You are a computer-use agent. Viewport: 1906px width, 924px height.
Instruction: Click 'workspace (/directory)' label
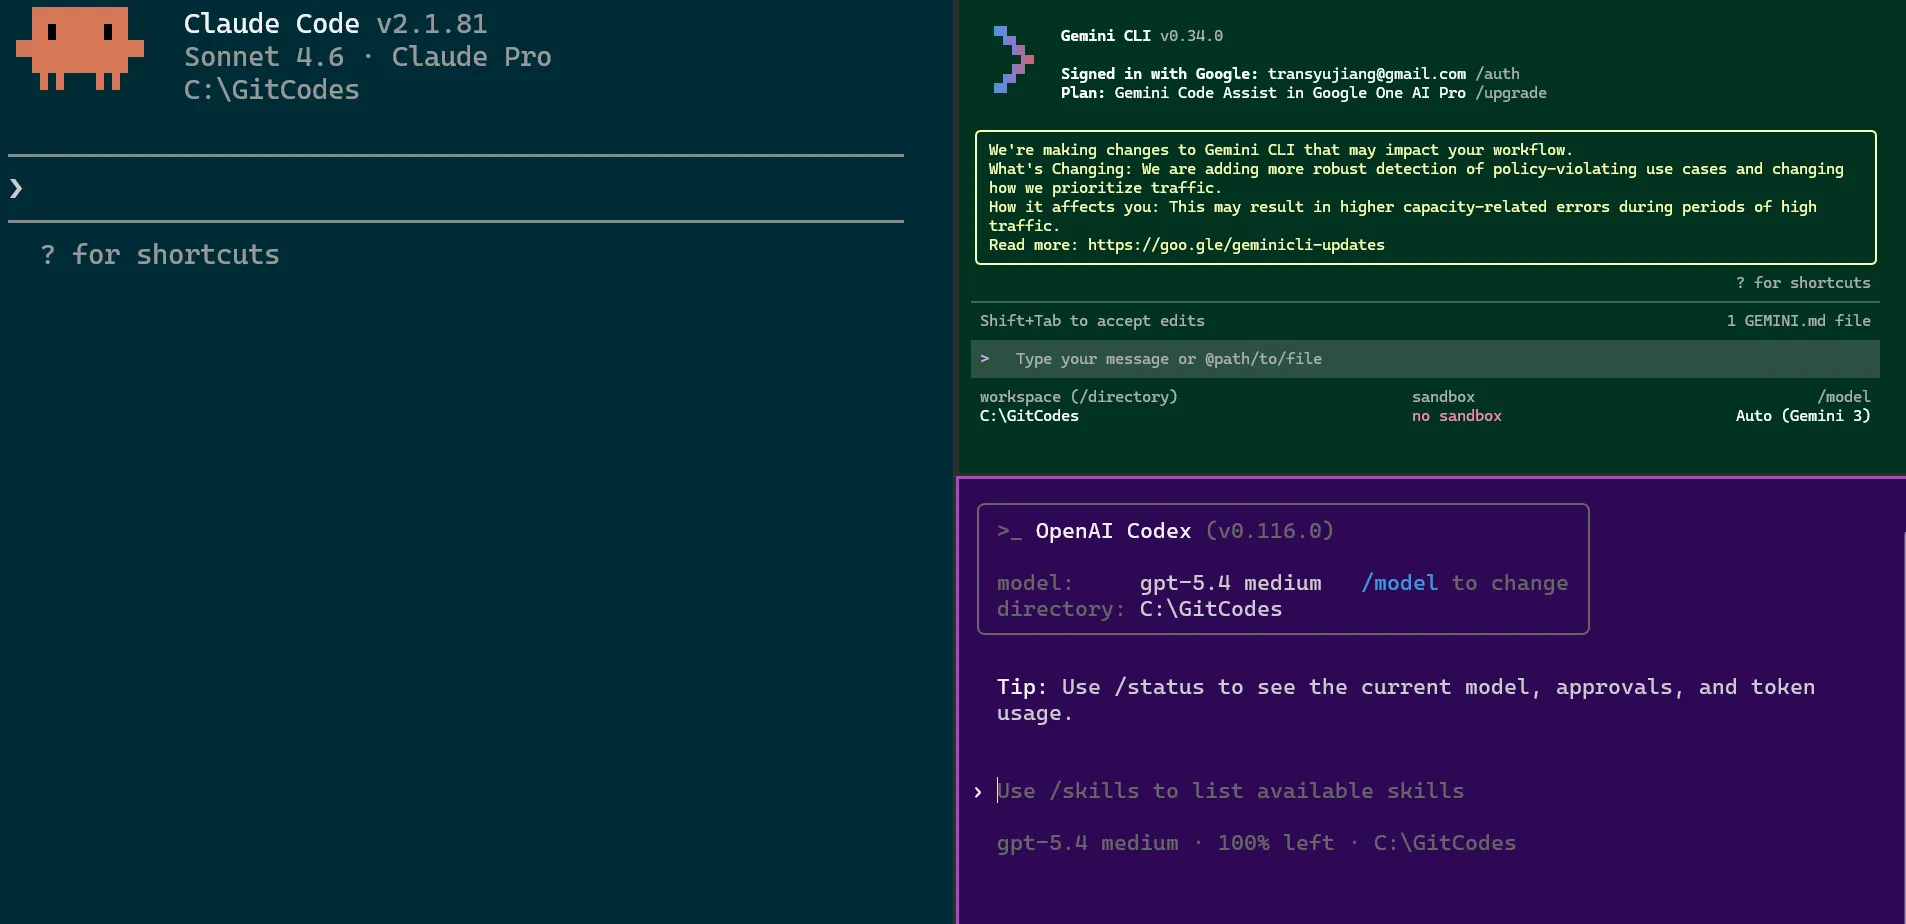tap(1079, 397)
